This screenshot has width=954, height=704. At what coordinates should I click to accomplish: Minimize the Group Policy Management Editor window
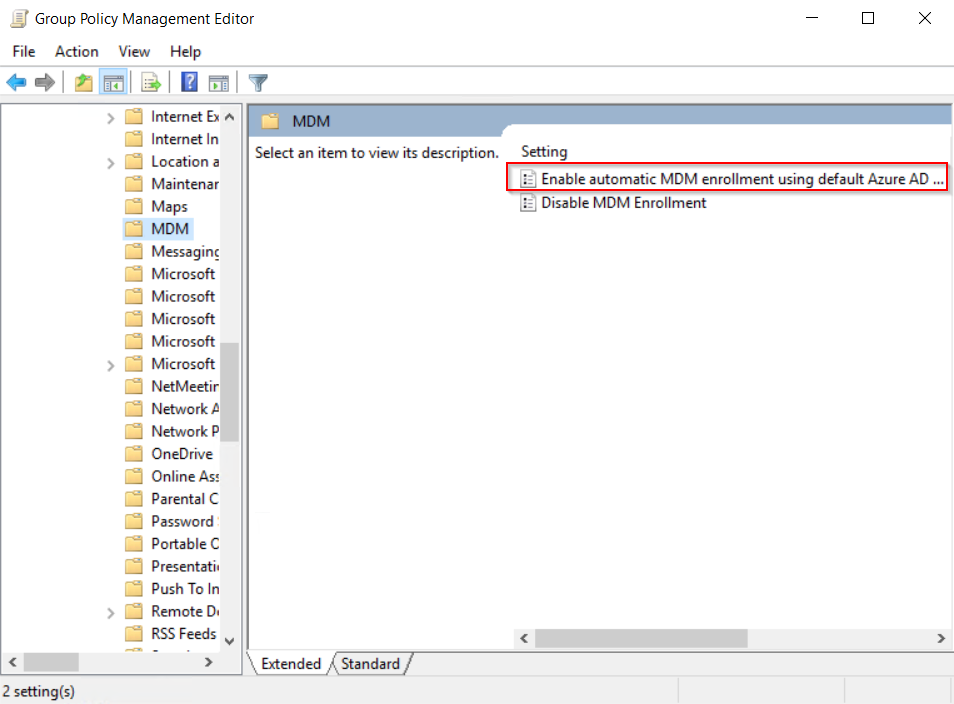coord(812,18)
